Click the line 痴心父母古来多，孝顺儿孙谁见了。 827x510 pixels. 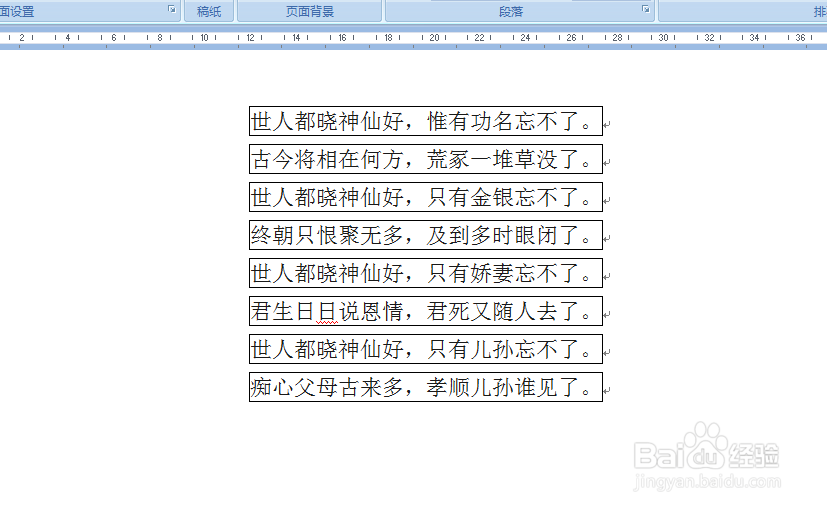pos(426,387)
